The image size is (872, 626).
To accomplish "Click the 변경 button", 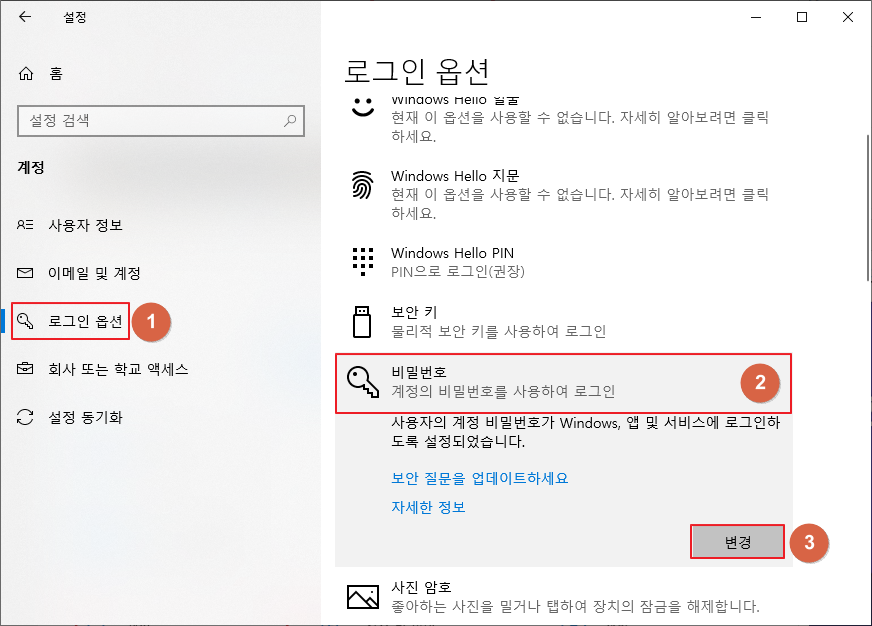I will tap(737, 542).
